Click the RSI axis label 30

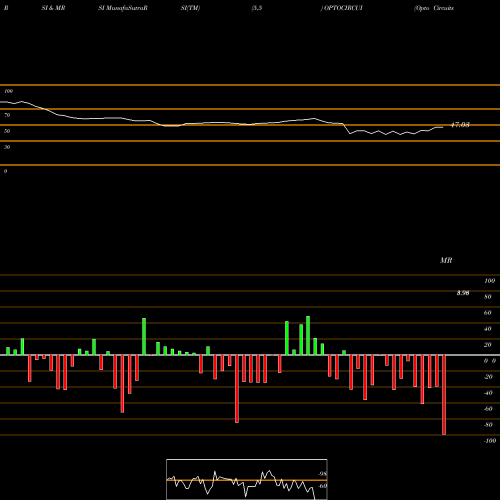pos(7,147)
